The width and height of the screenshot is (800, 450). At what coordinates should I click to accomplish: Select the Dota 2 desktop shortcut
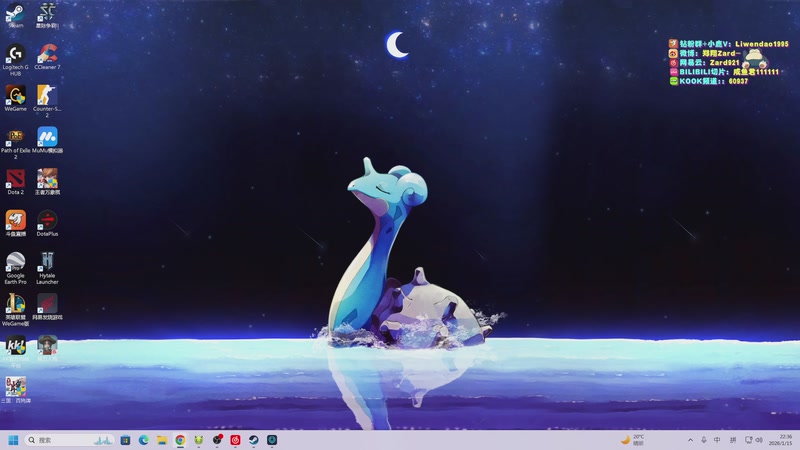15,182
